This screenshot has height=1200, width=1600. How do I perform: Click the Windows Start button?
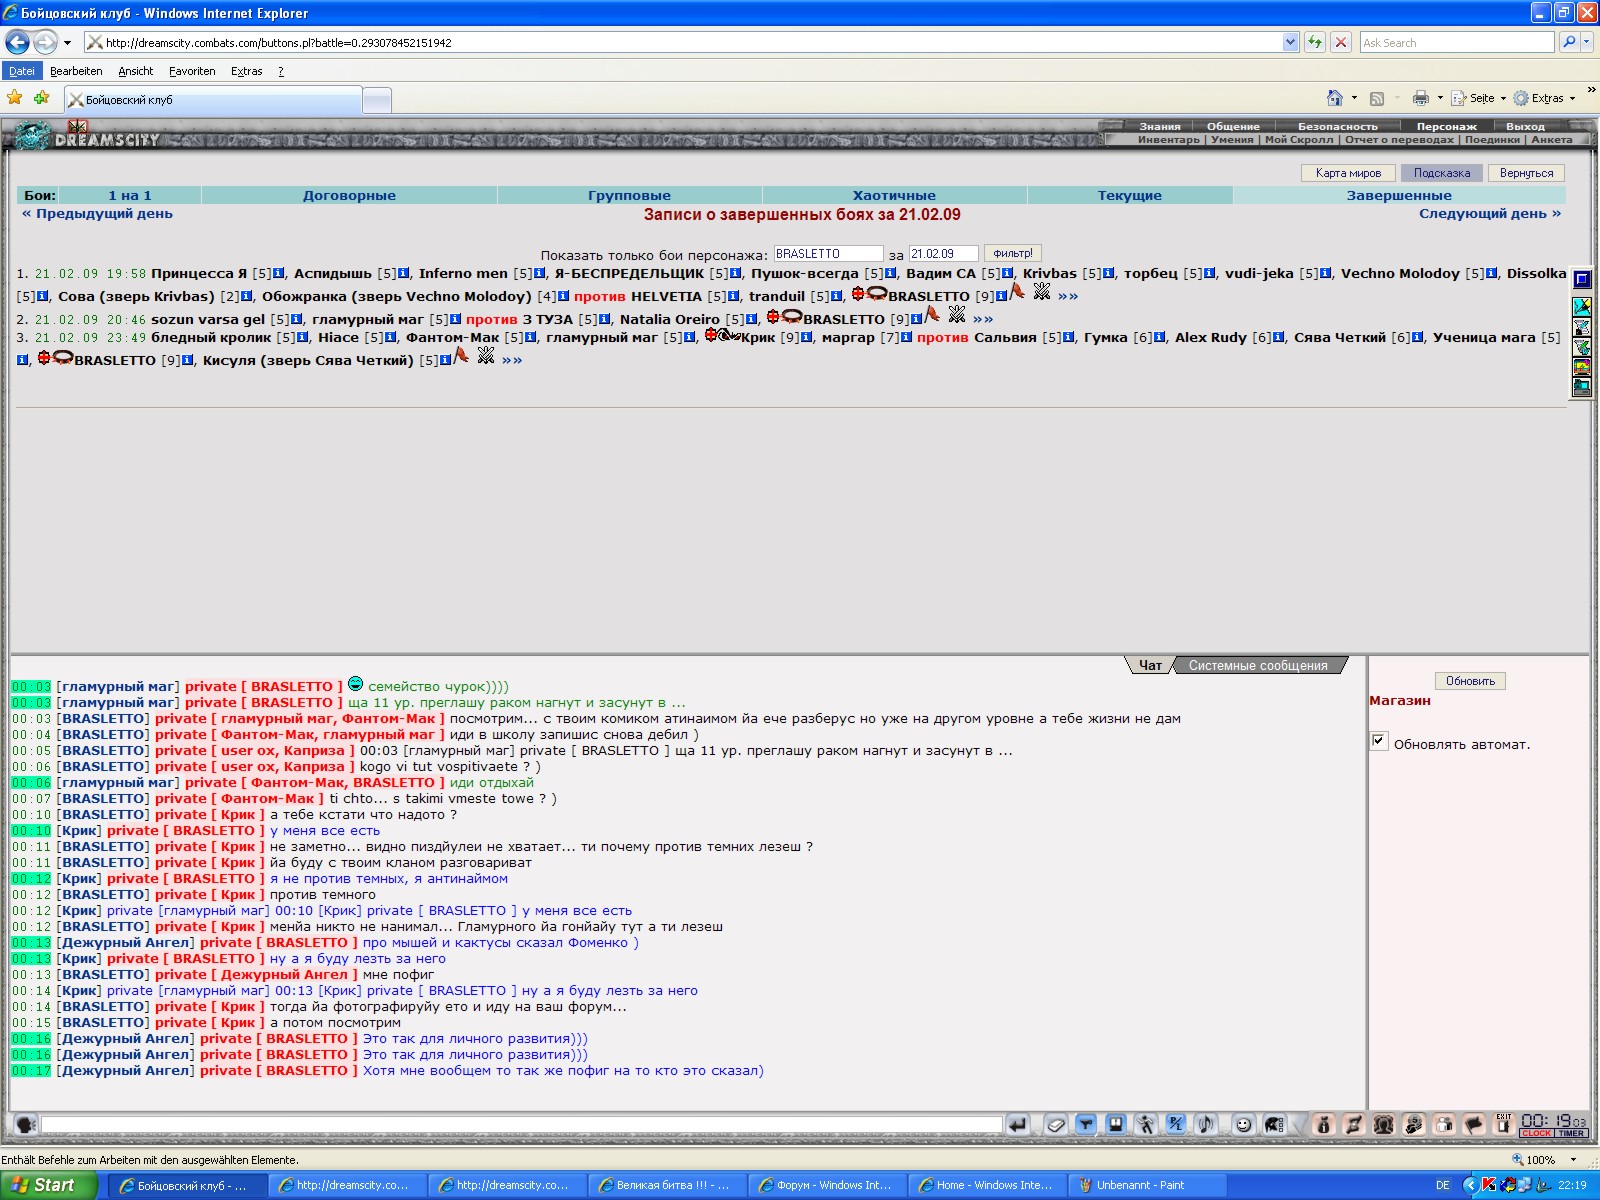pos(48,1185)
